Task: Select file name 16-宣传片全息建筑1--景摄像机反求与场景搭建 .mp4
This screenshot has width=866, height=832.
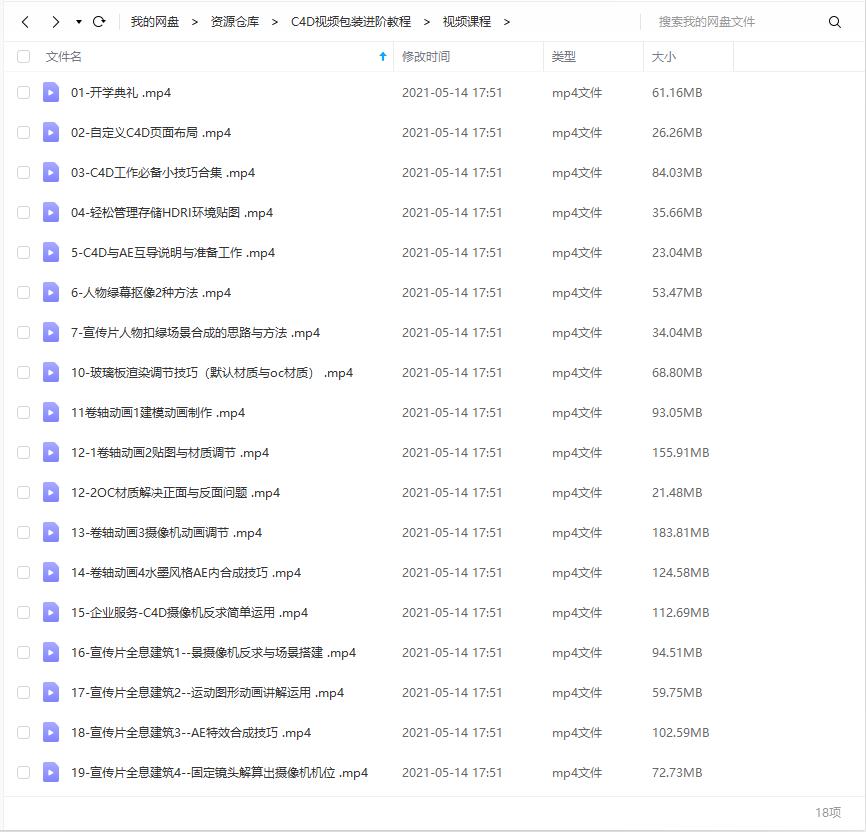Action: click(x=213, y=652)
